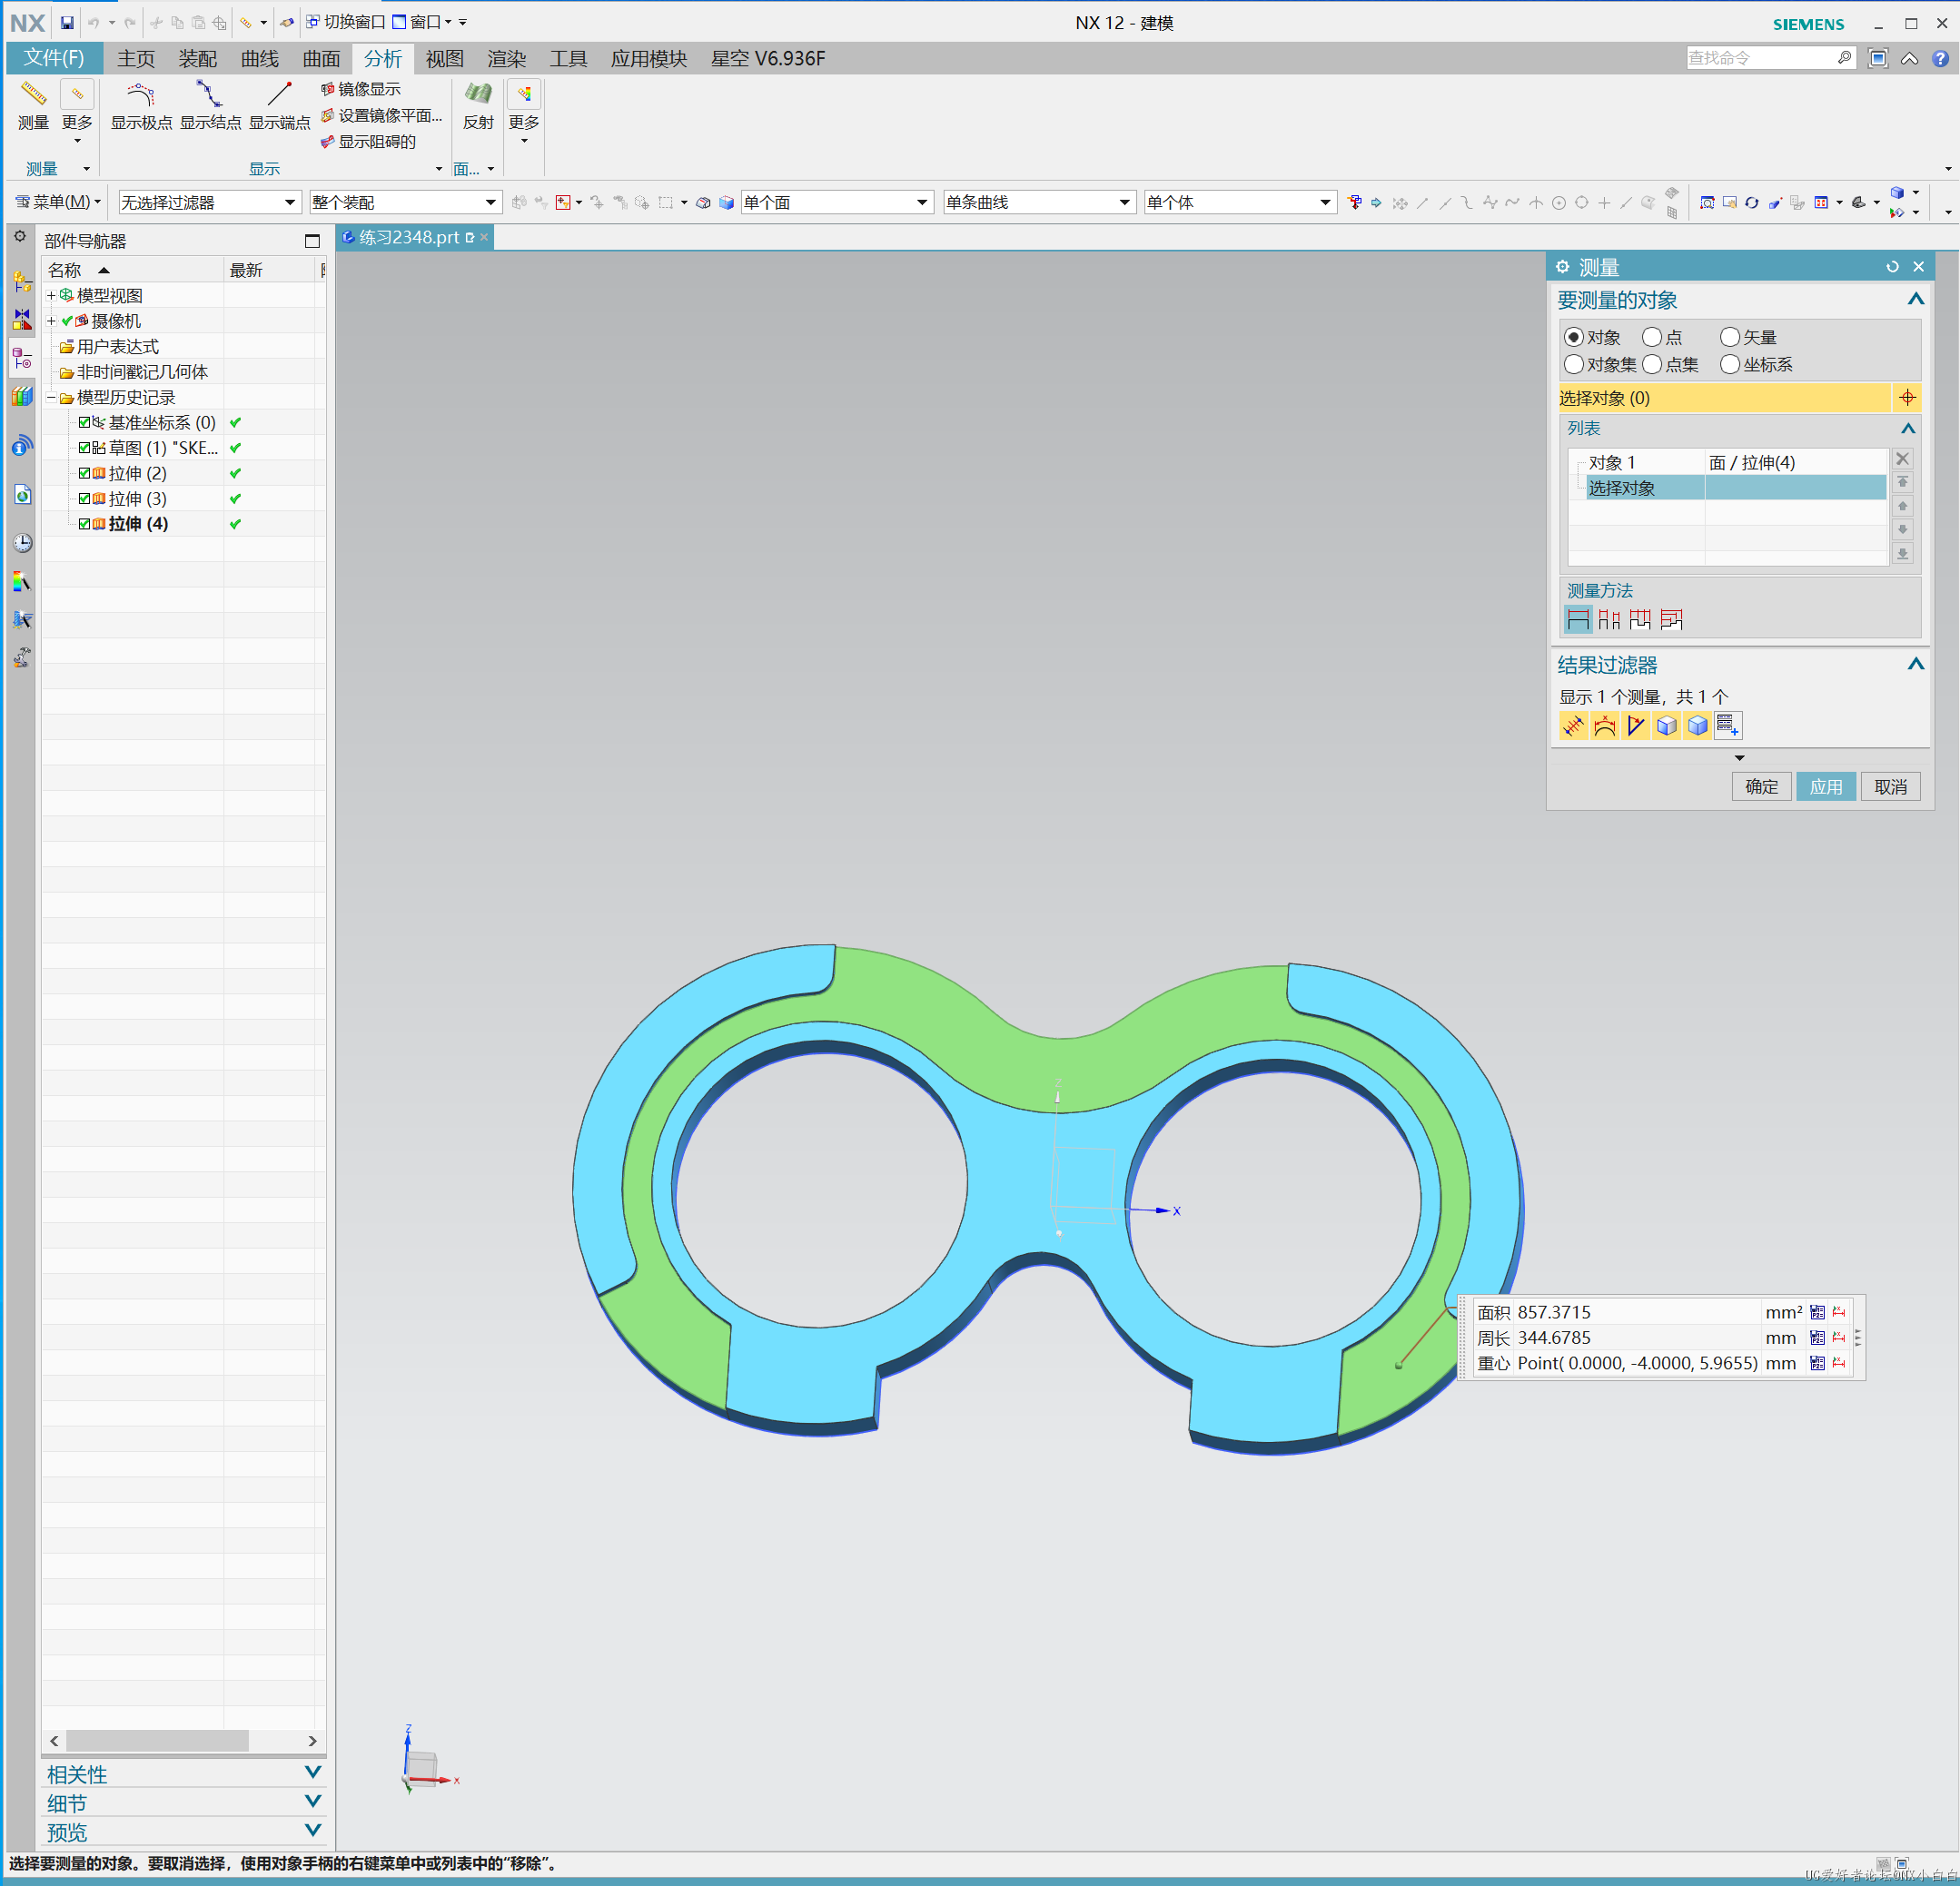Image resolution: width=1960 pixels, height=1886 pixels.
Task: Click 切换窗口 in the title bar
Action: click(346, 22)
